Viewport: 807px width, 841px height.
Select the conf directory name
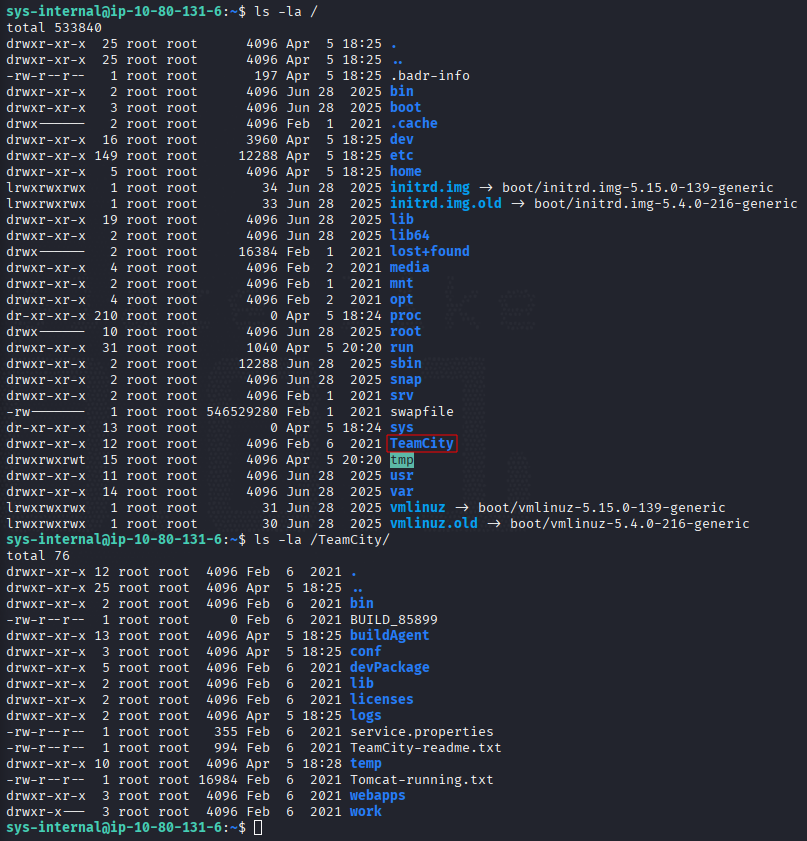point(366,652)
